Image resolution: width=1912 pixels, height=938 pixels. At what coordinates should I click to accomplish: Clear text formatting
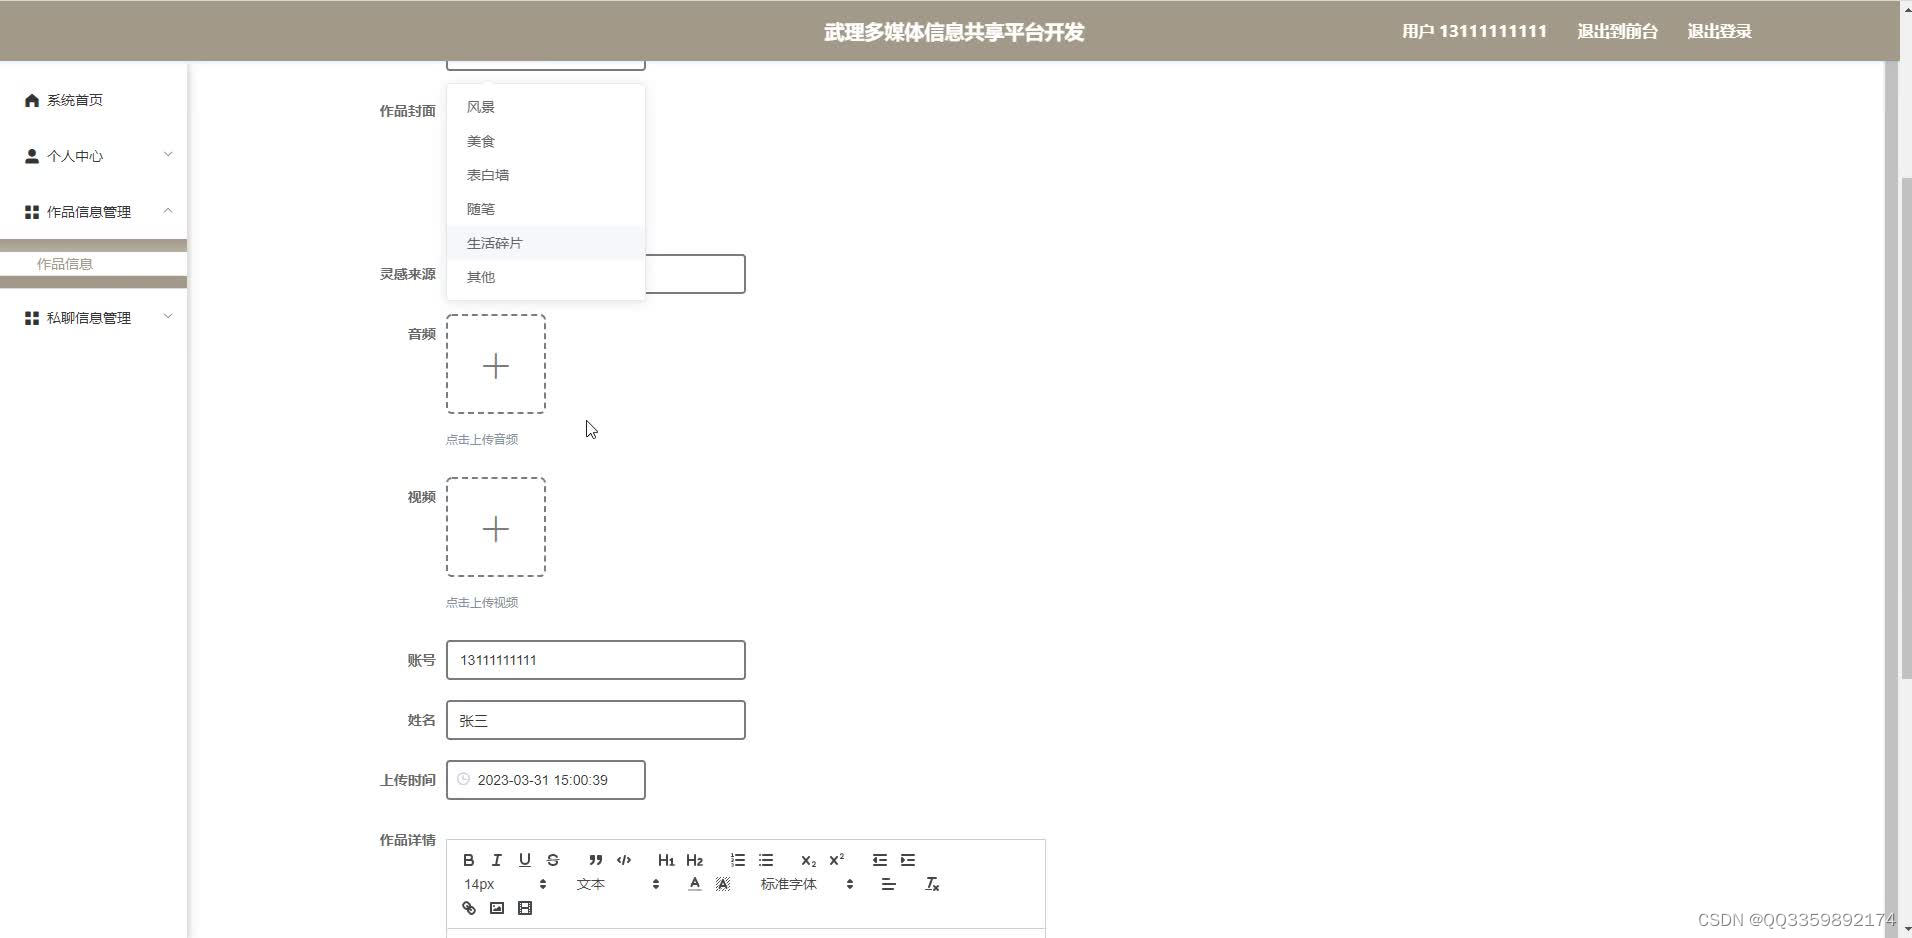[932, 884]
